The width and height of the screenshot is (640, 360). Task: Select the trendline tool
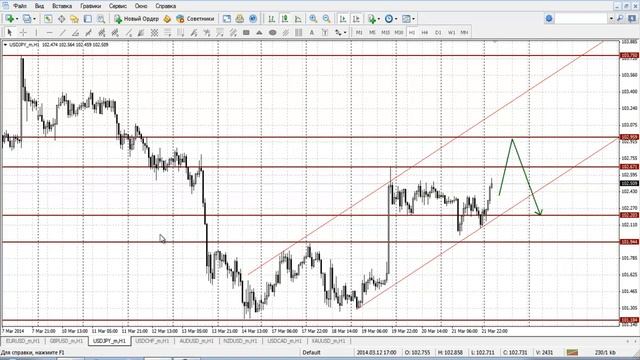[x=62, y=32]
